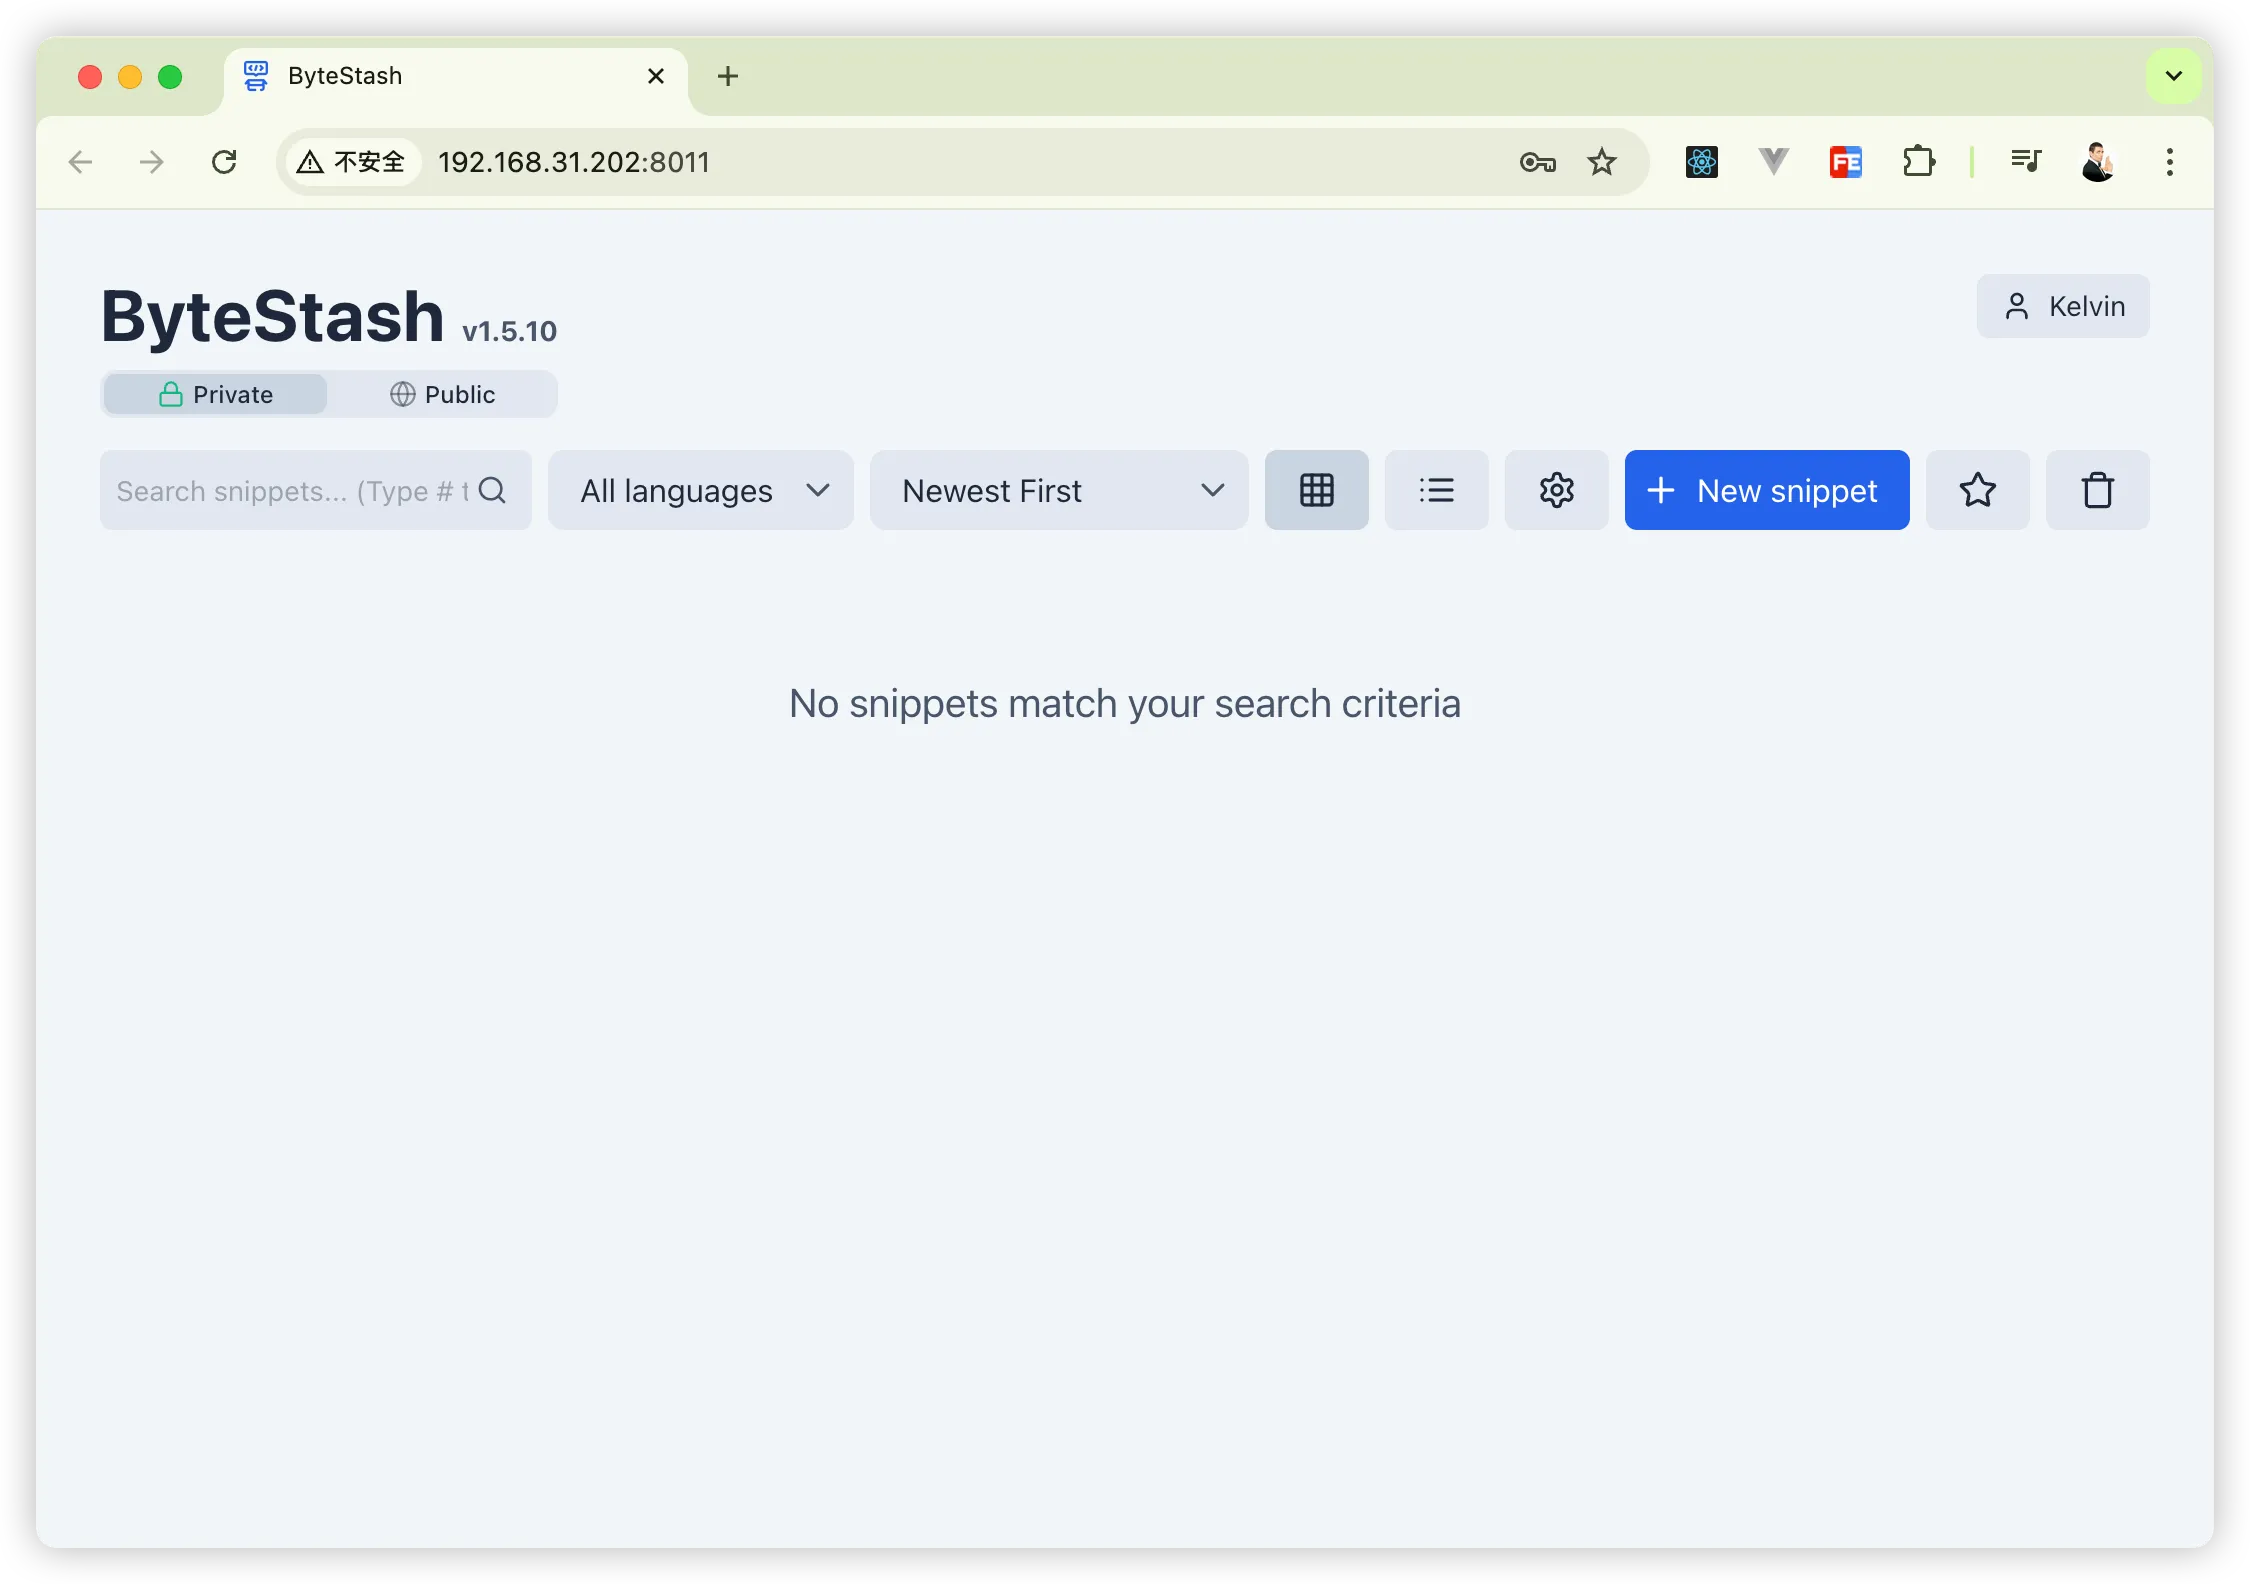The image size is (2250, 1584).
Task: Open the media control playlist icon
Action: point(2026,162)
